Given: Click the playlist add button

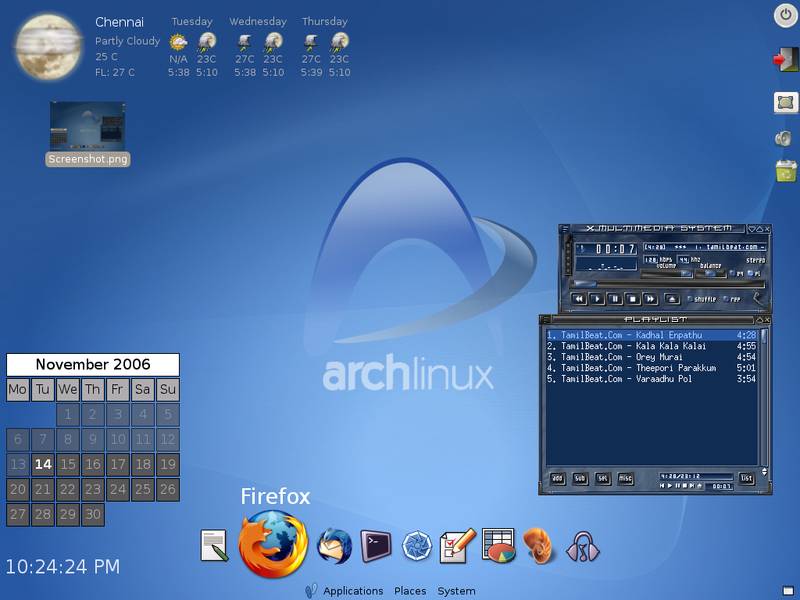Looking at the screenshot, I should 556,479.
